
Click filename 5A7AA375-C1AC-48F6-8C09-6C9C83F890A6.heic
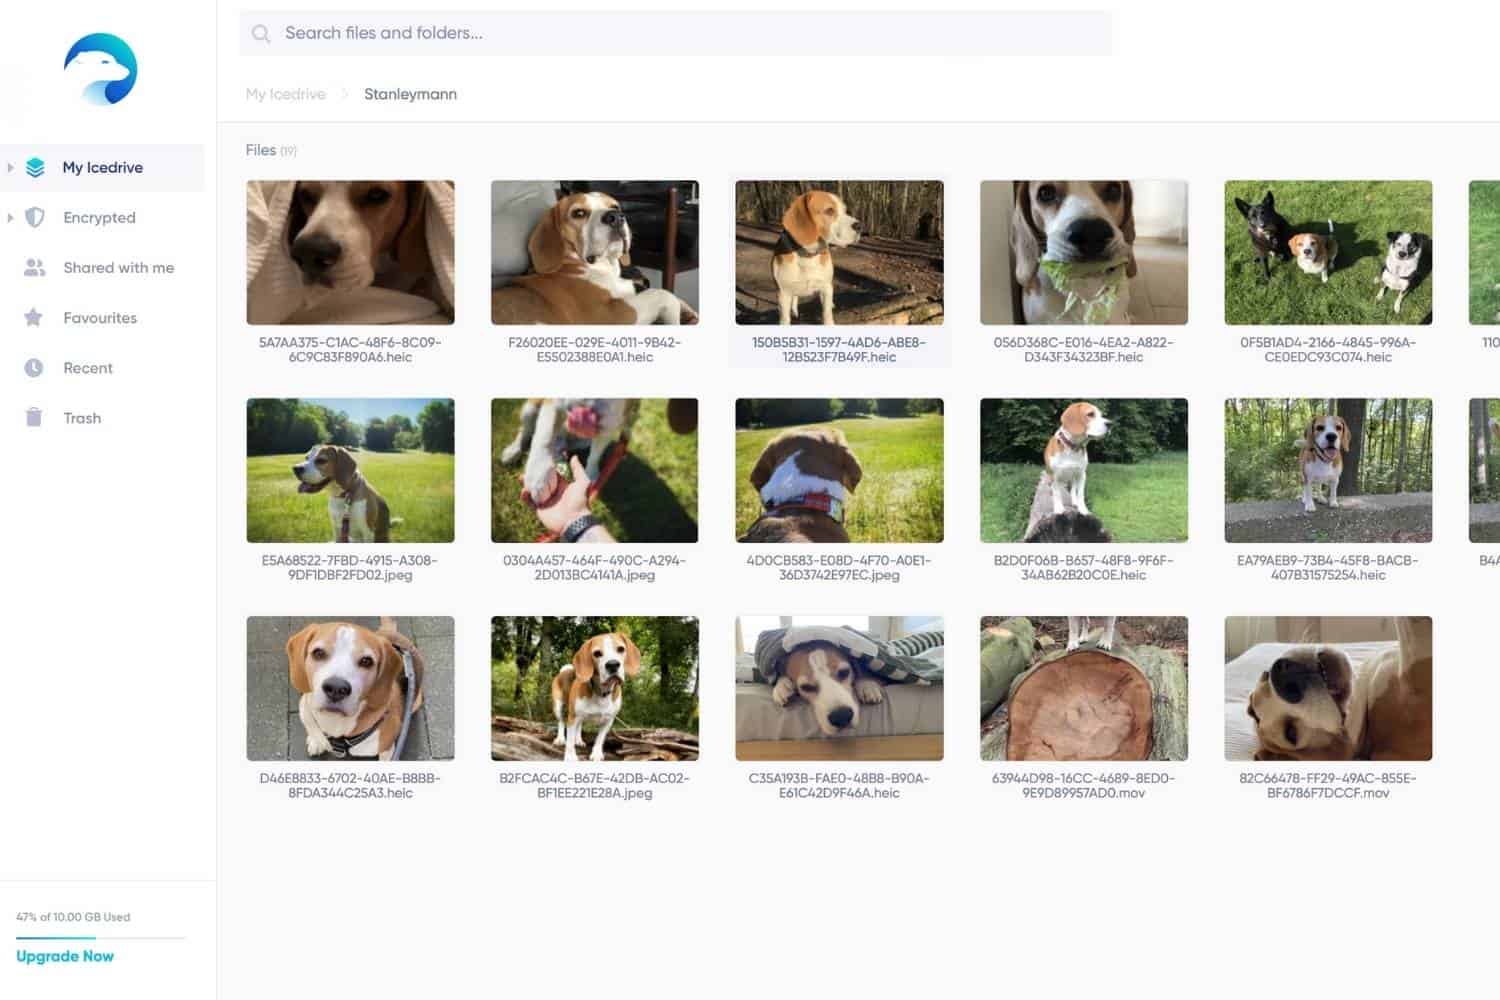(x=350, y=350)
